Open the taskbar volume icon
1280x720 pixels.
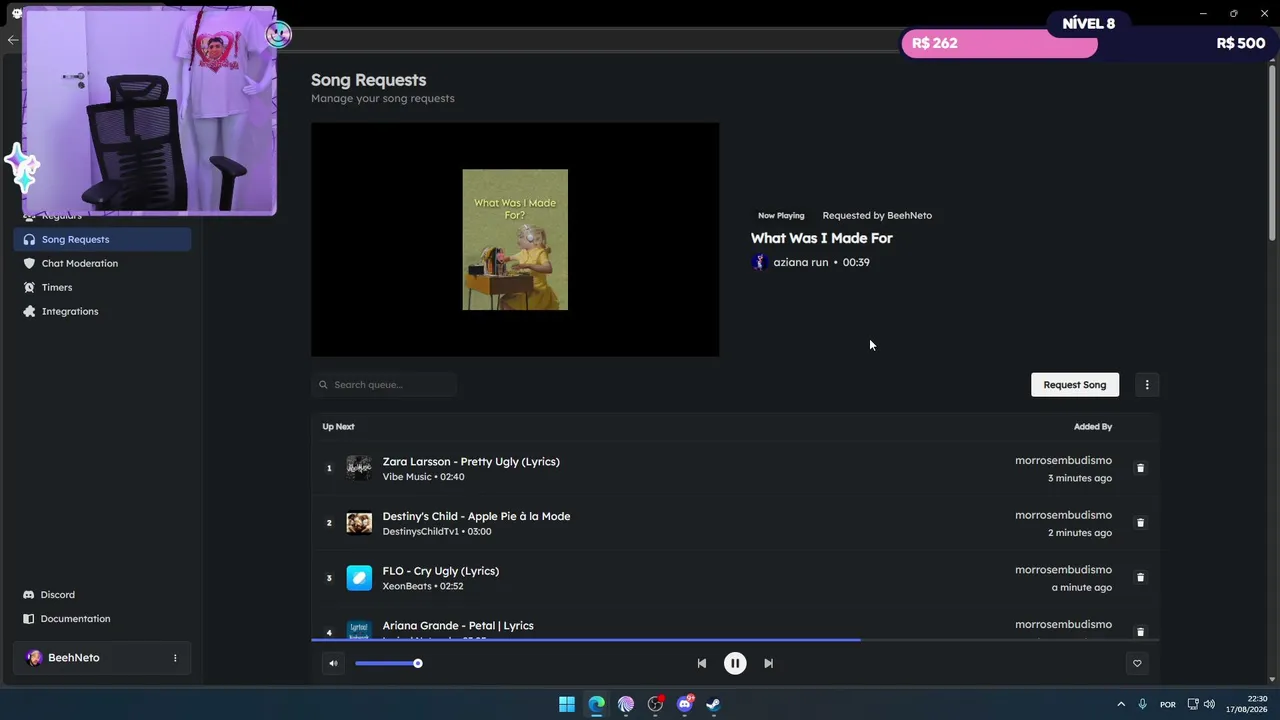tap(1209, 704)
